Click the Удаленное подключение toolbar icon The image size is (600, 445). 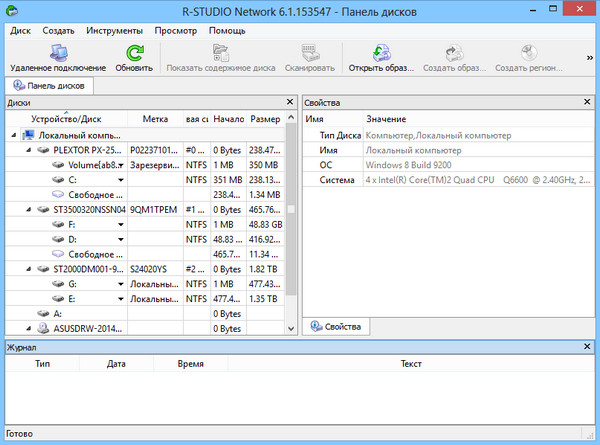[x=57, y=53]
